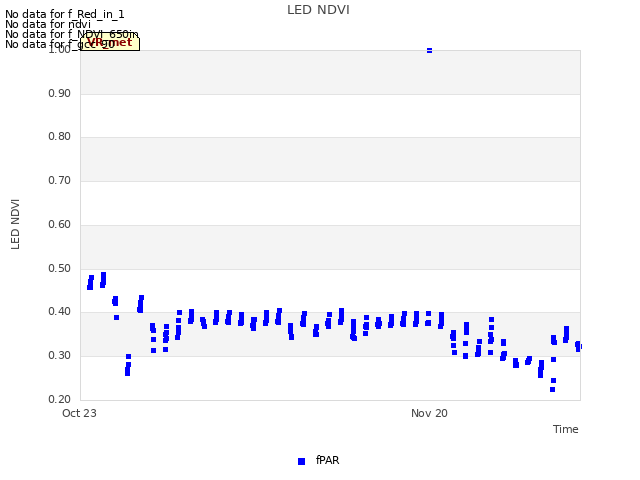Click the vertical LED NDVI y-axis label
The height and width of the screenshot is (480, 640).
[15, 224]
